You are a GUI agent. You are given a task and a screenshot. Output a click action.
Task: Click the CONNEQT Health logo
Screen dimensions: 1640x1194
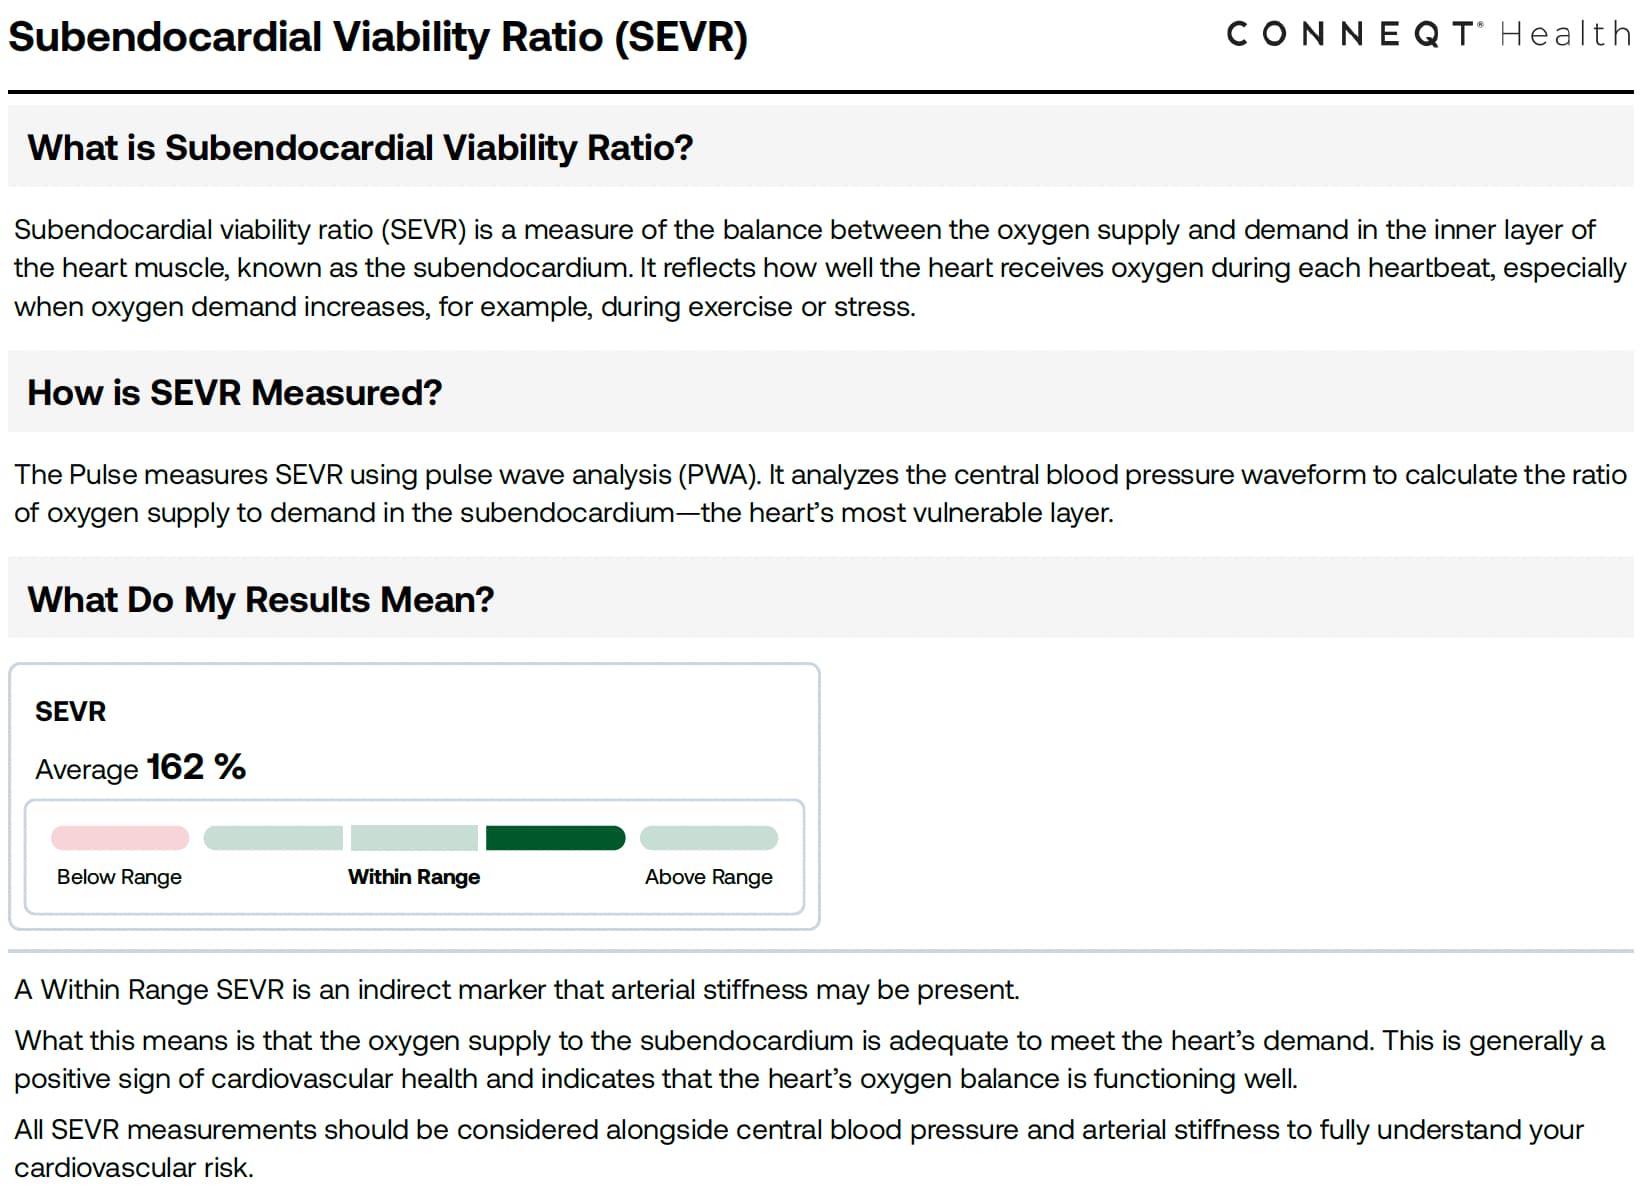1428,34
